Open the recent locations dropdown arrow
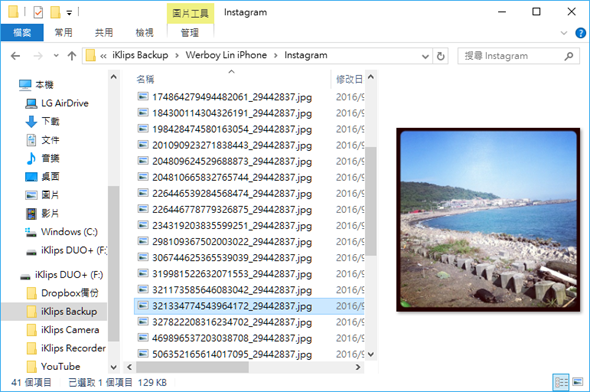This screenshot has height=392, width=590. (x=56, y=56)
